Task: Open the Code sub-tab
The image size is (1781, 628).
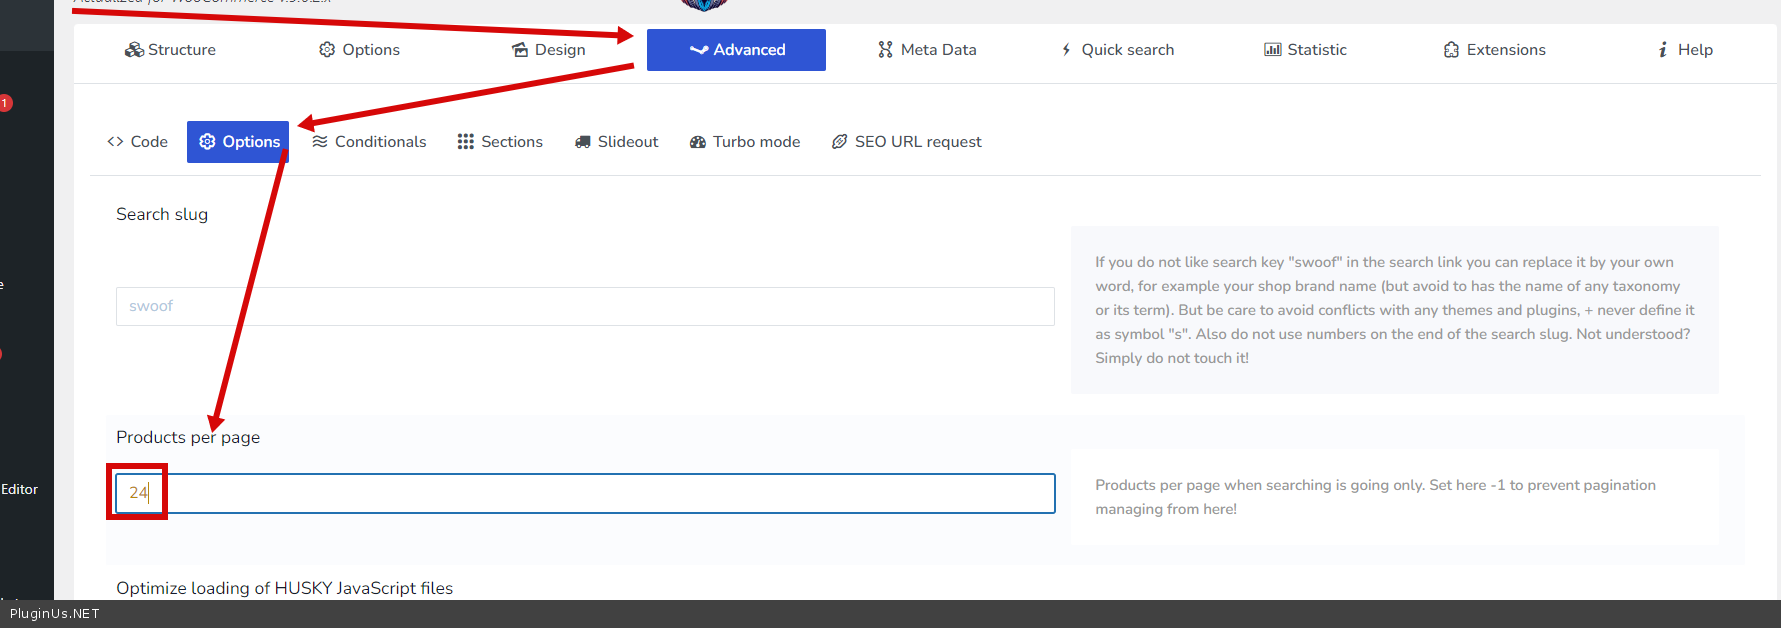Action: [x=138, y=142]
